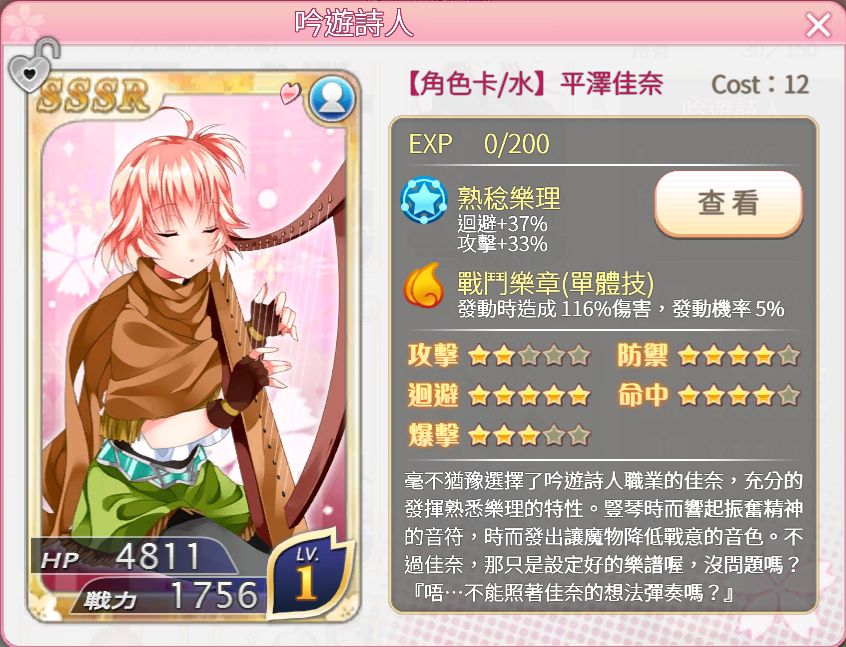Click the orange flame active skill icon
846x647 pixels.
(424, 284)
